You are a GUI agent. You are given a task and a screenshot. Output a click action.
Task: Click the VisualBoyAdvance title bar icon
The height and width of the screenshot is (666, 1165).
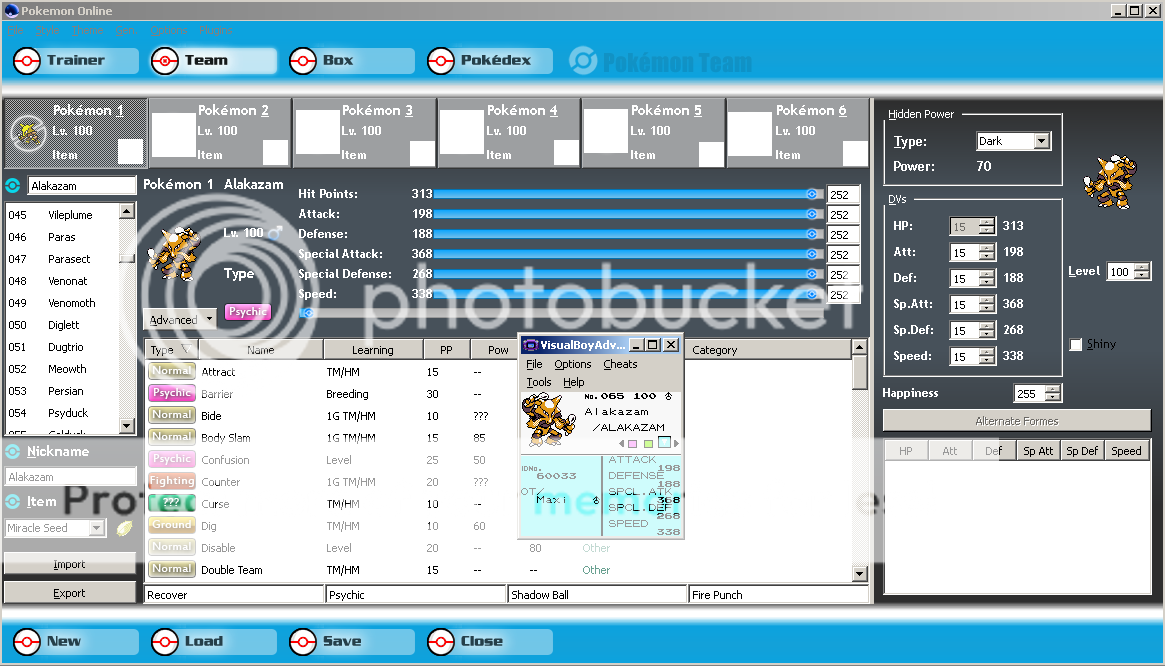(530, 345)
